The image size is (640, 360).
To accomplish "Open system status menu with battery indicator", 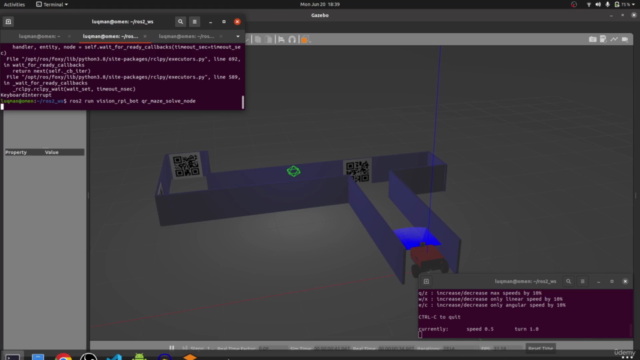I will pyautogui.click(x=625, y=4).
